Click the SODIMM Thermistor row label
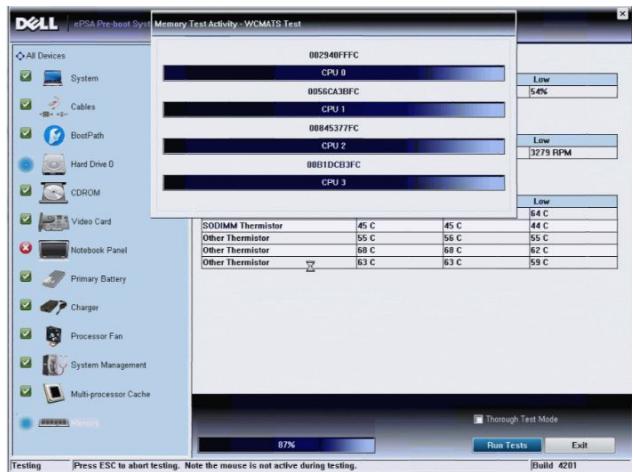Image resolution: width=633 pixels, height=472 pixels. pos(243,226)
